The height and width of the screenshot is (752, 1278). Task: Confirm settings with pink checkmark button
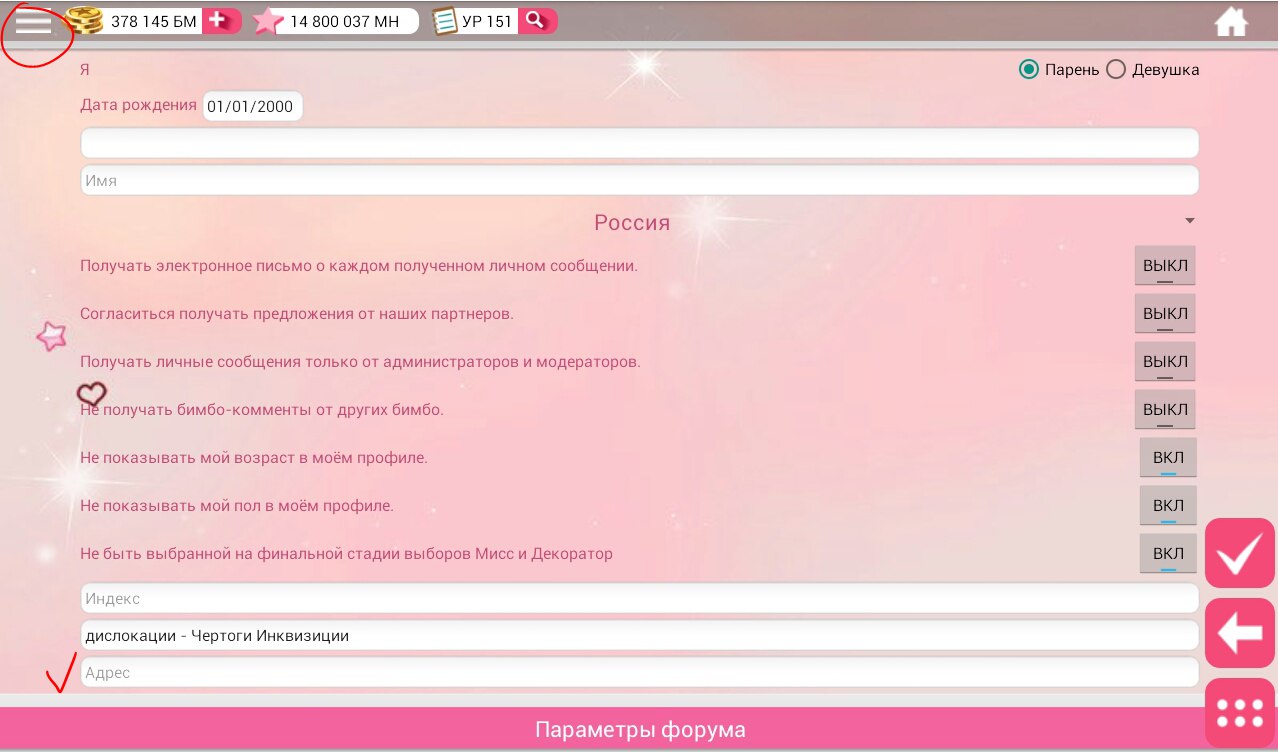[1239, 553]
